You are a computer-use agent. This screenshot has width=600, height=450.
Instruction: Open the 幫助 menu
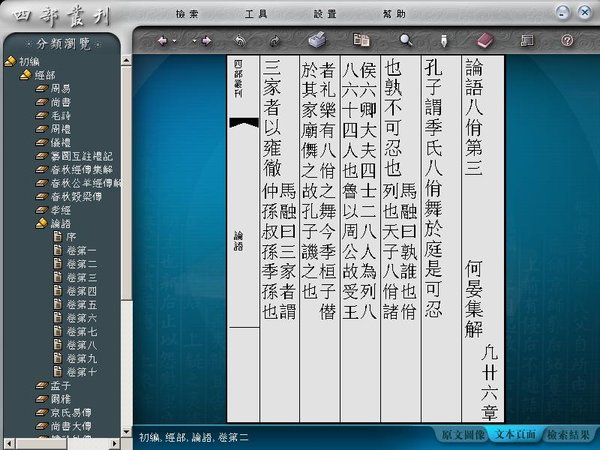(394, 14)
